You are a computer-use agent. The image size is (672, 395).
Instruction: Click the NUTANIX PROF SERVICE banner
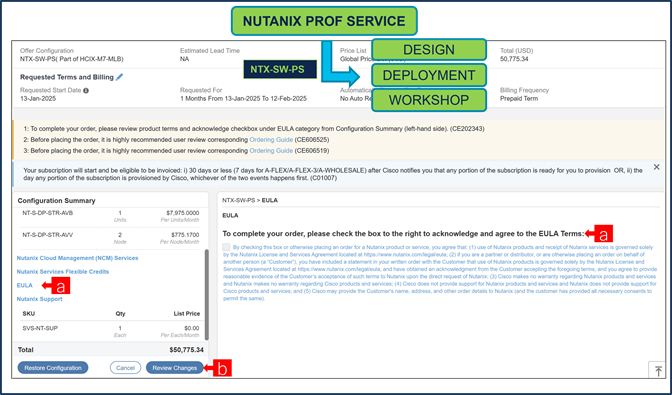[x=324, y=21]
